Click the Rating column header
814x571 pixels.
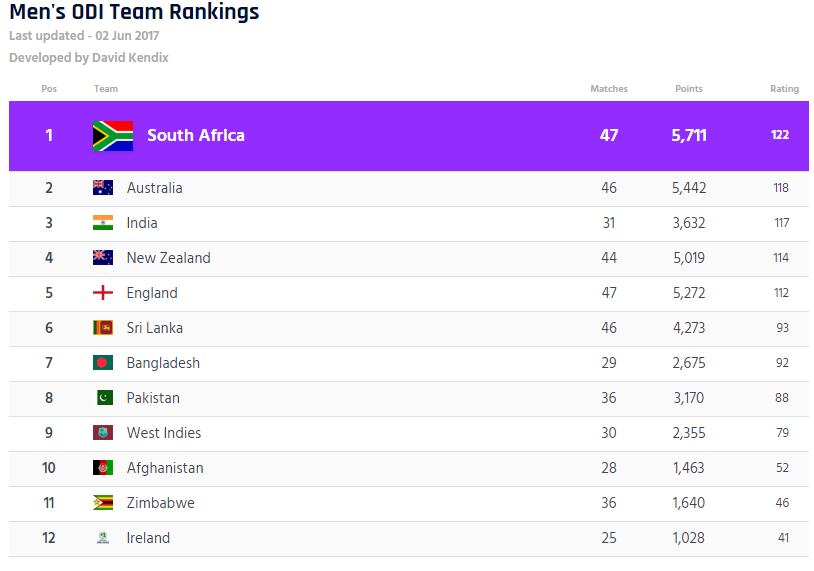784,89
